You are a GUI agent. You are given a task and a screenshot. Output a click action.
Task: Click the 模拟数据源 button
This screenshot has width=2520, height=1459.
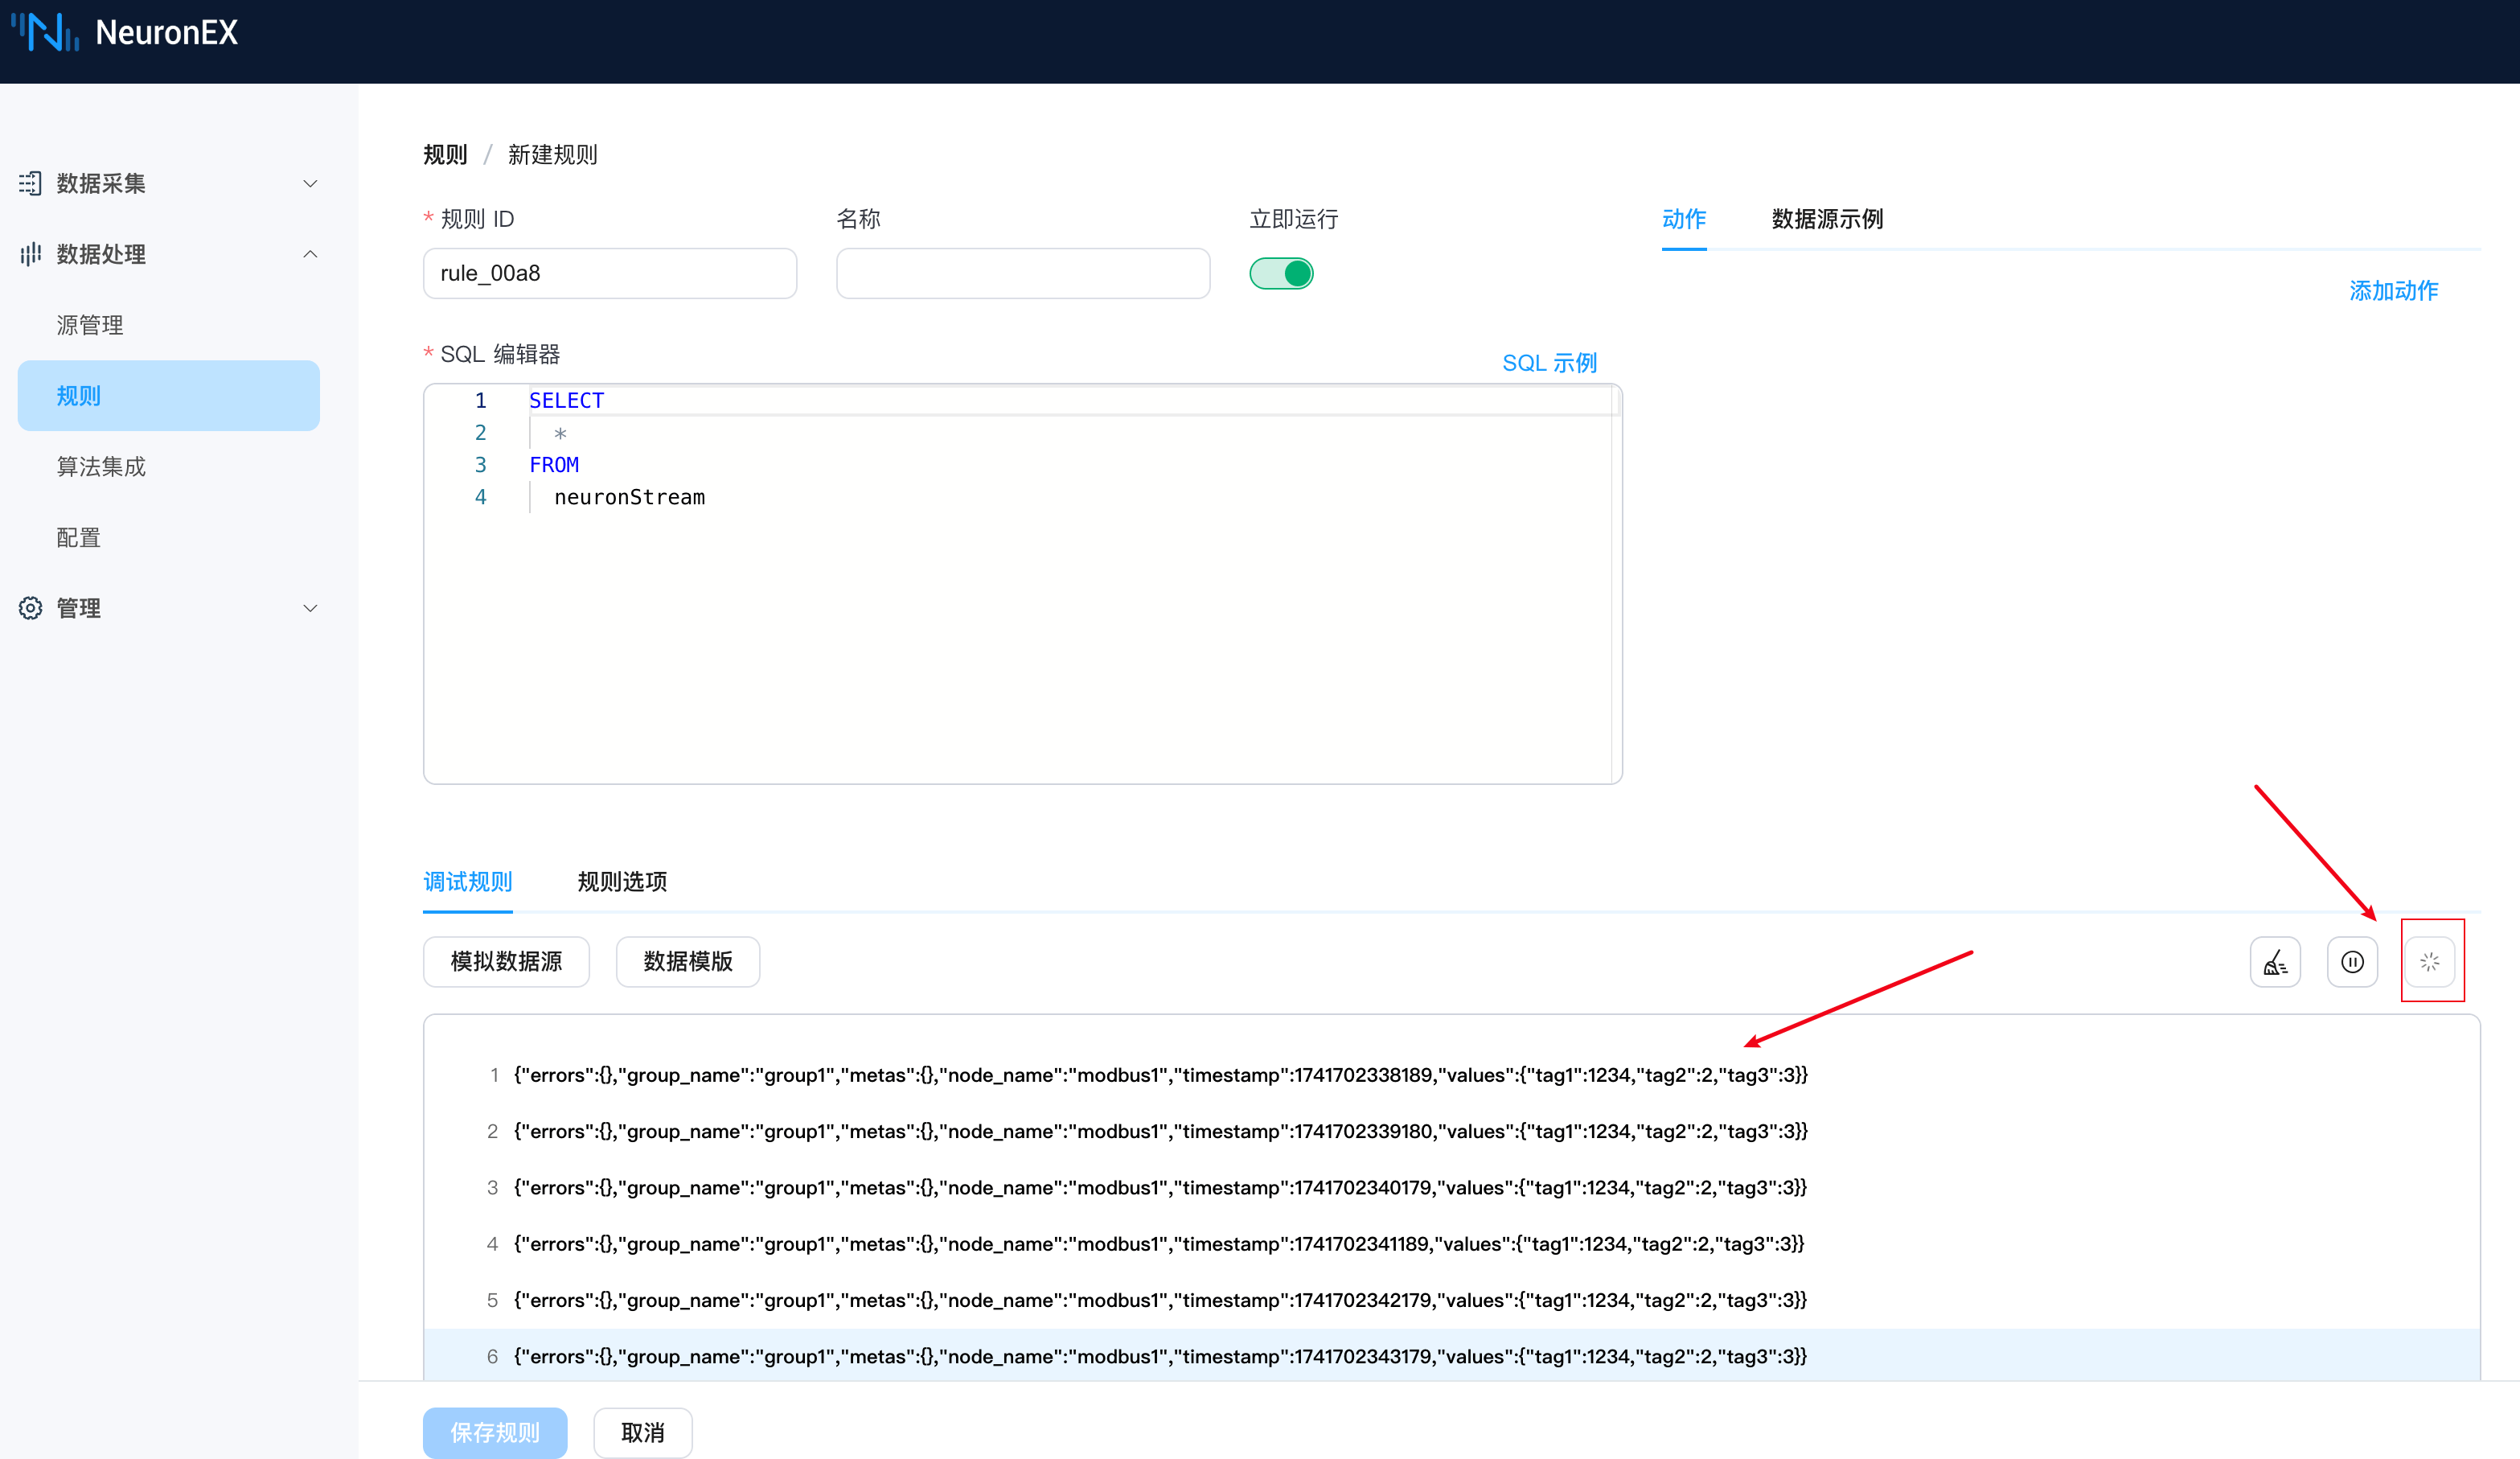506,962
